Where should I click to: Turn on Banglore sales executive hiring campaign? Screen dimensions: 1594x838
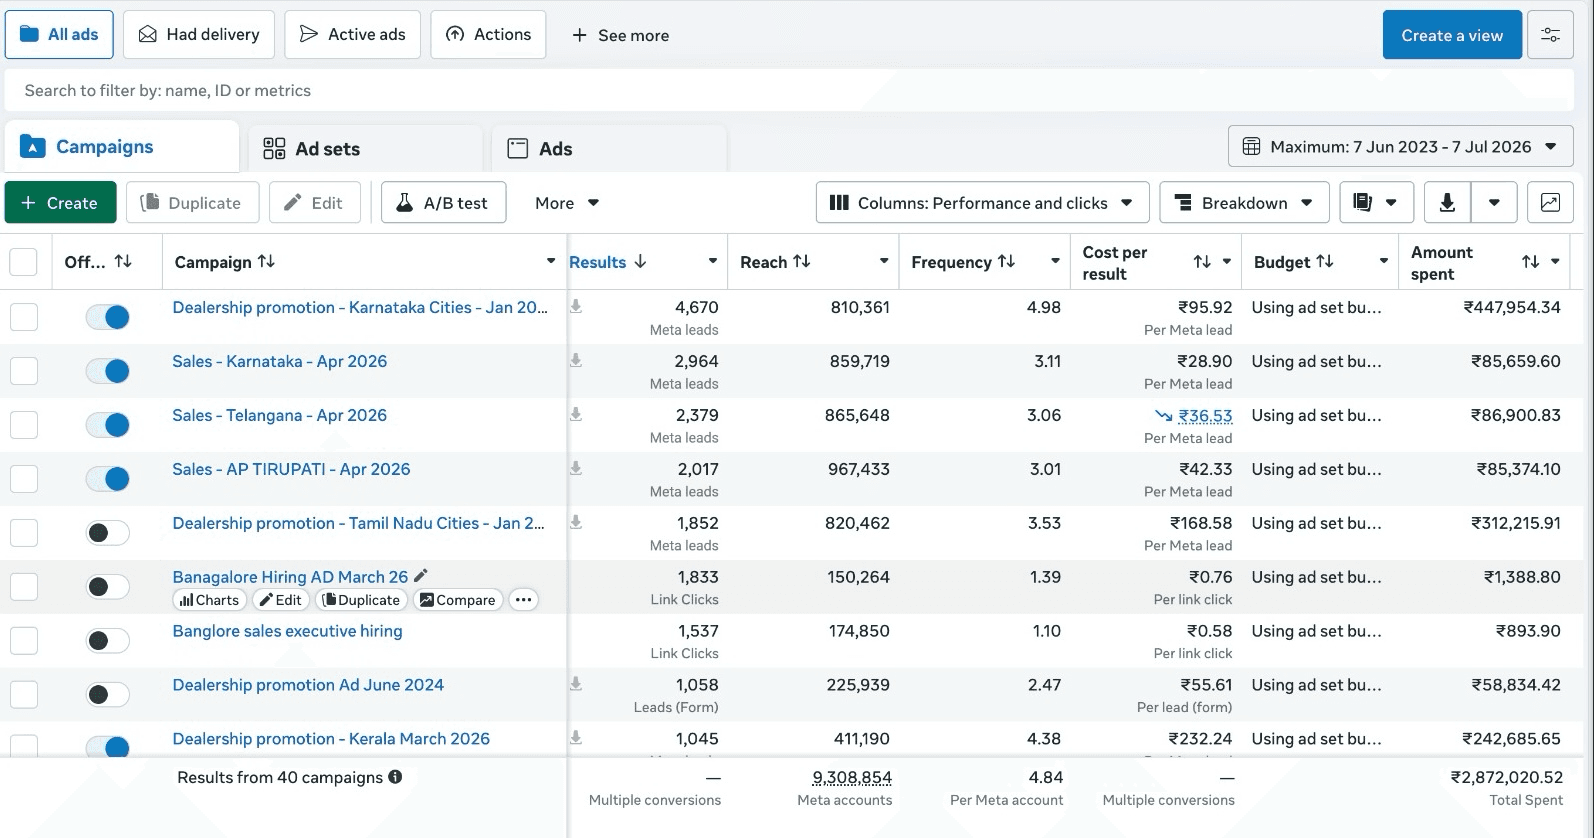[x=108, y=641]
